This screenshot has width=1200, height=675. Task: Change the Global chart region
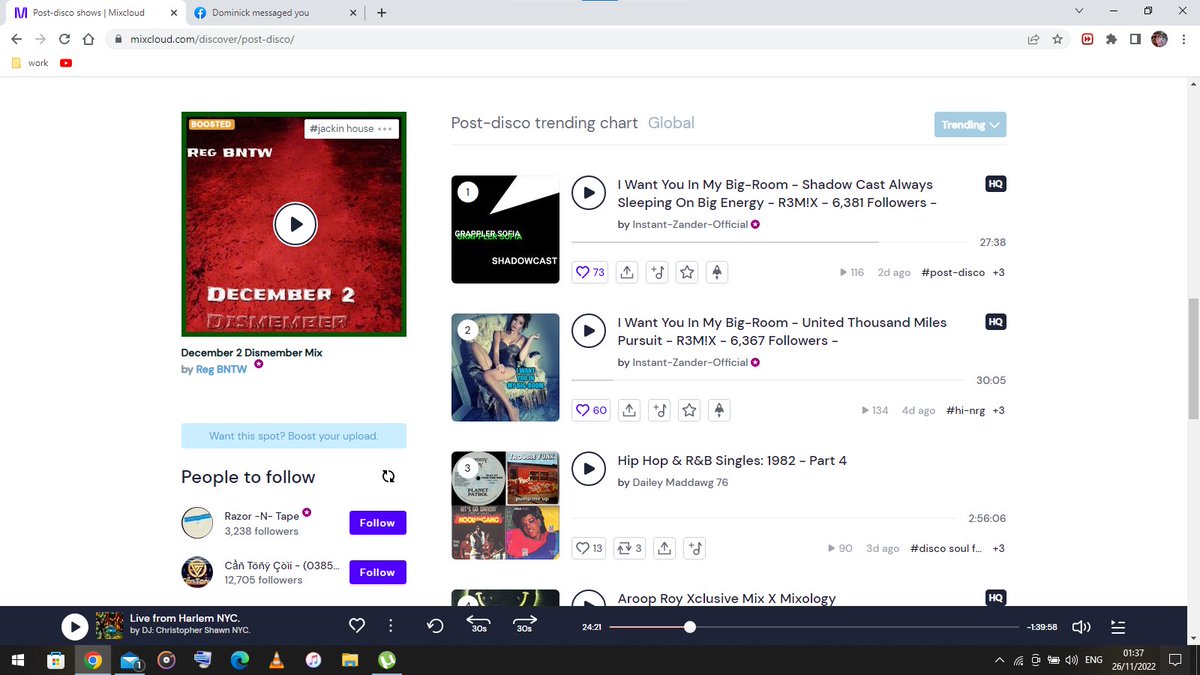pyautogui.click(x=671, y=123)
